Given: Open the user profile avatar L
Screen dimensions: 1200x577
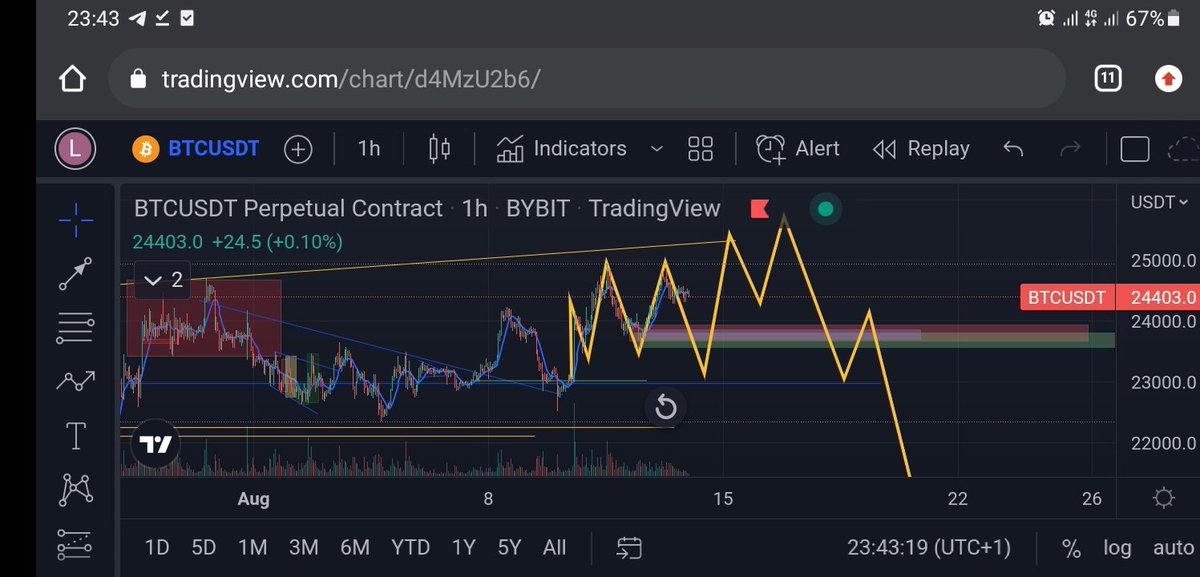Looking at the screenshot, I should [74, 149].
